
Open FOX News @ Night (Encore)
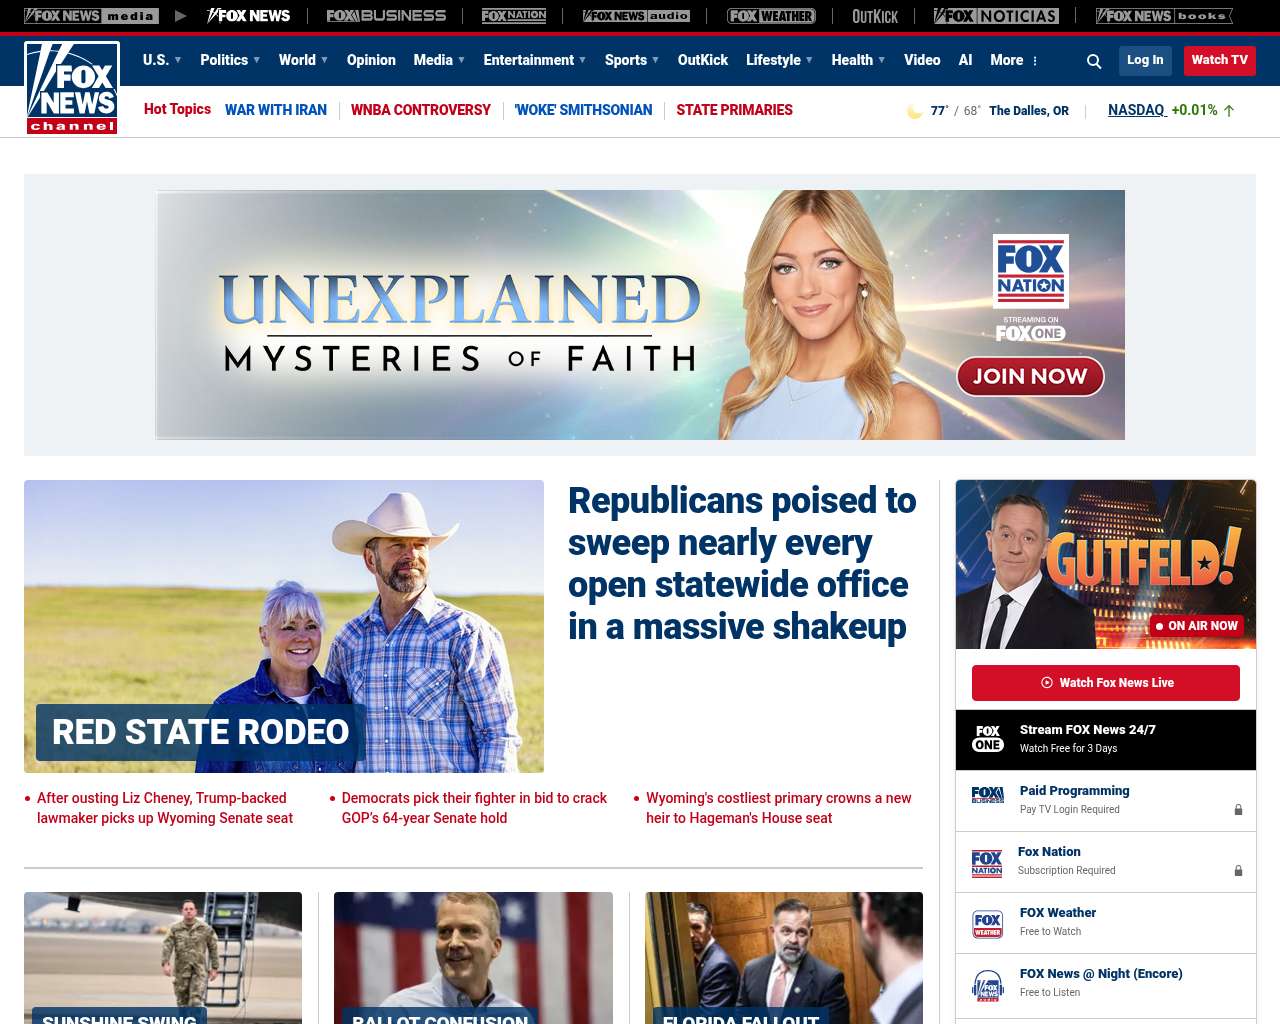coord(1106,984)
